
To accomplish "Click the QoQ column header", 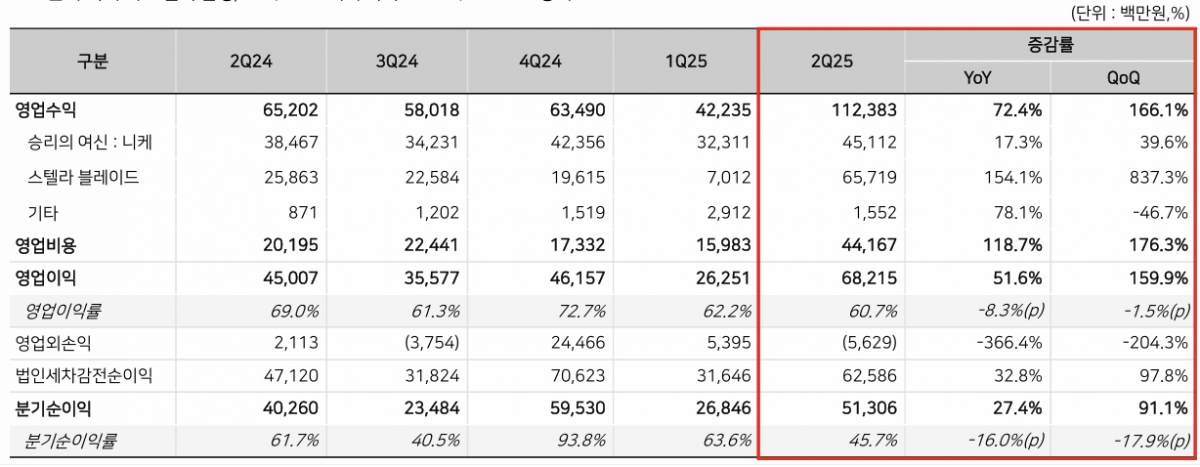I will pos(1123,77).
